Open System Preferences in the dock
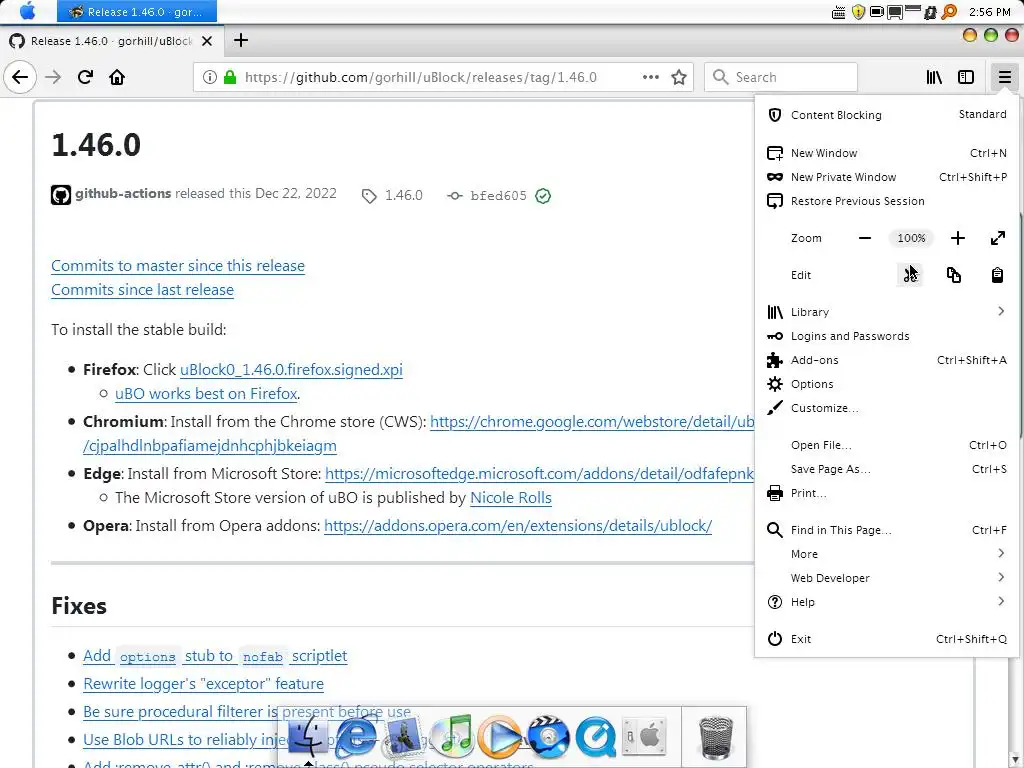The image size is (1024, 768). [x=644, y=737]
